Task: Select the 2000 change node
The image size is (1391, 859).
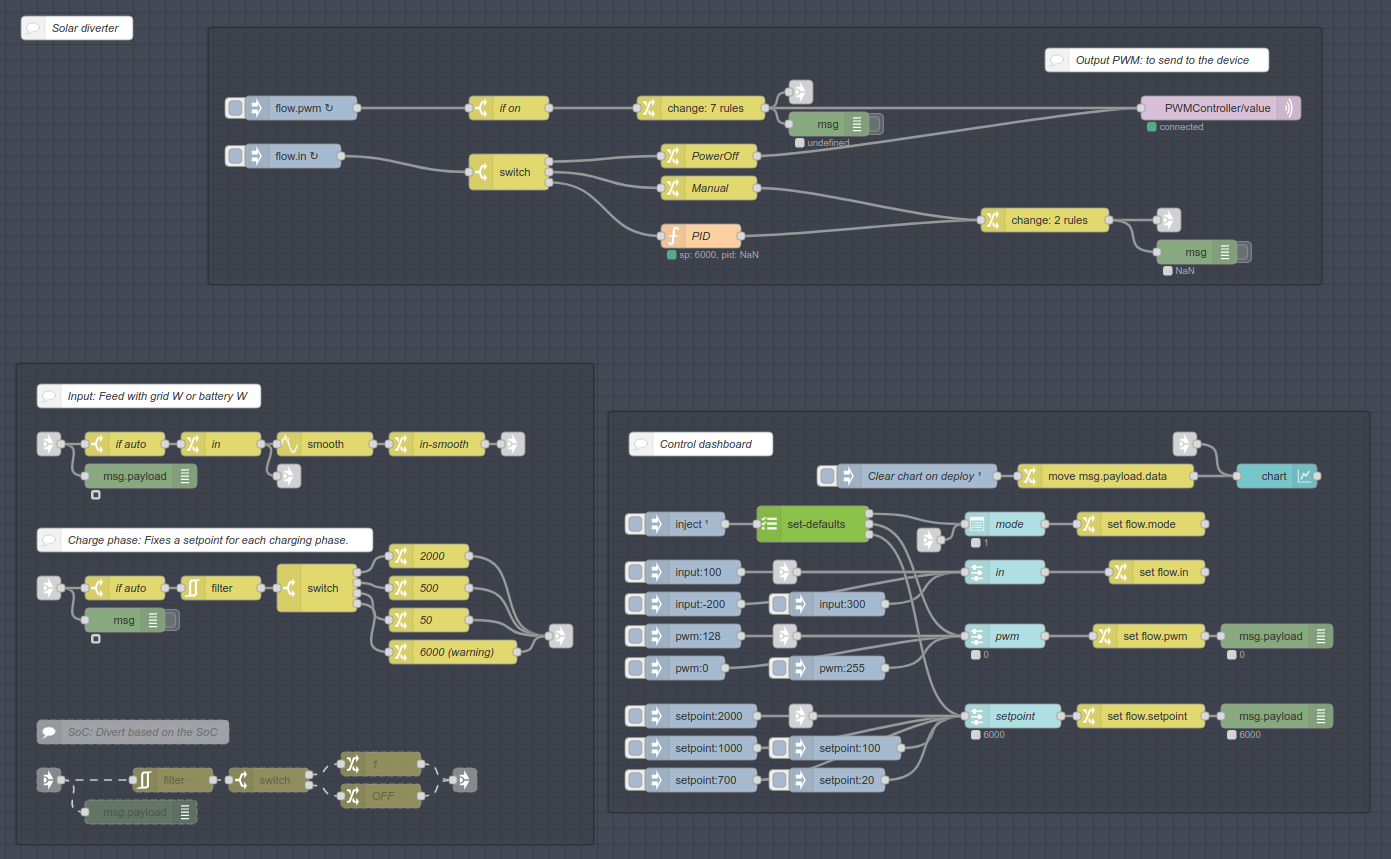Action: click(429, 556)
